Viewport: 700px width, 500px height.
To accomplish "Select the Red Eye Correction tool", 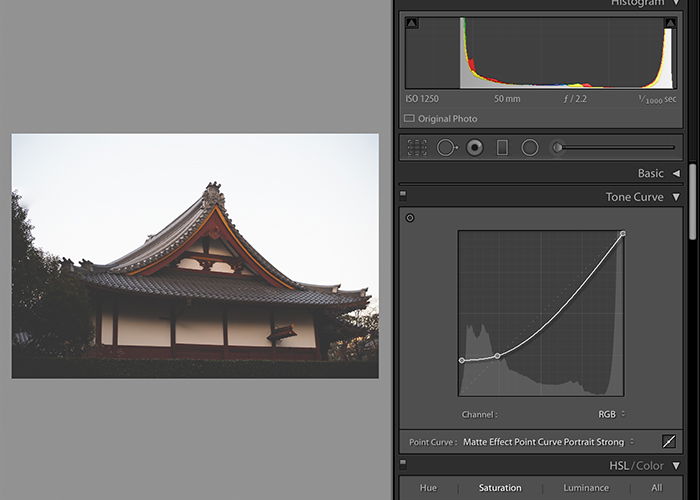I will coord(475,147).
